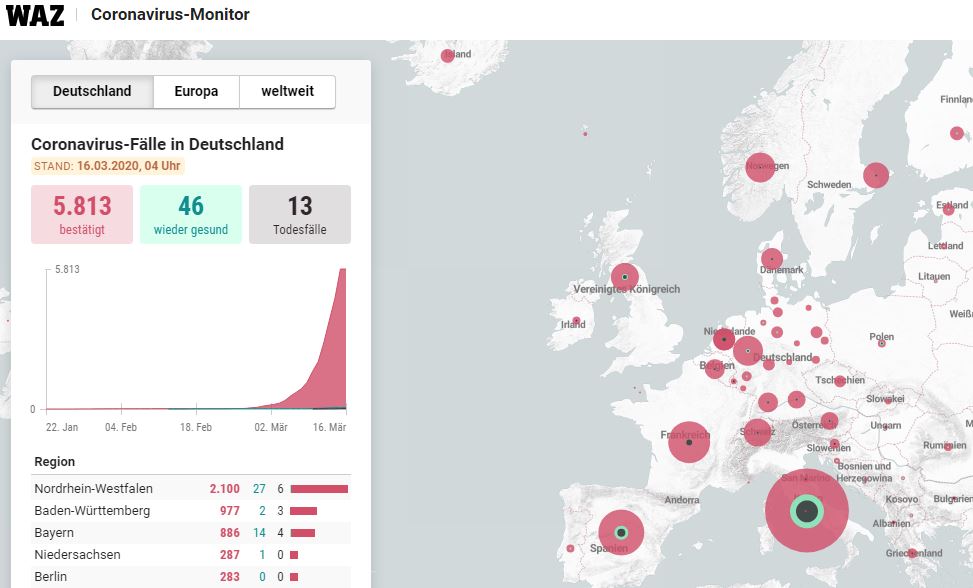The width and height of the screenshot is (973, 588).
Task: Click the peak of the cases chart
Action: tap(343, 271)
